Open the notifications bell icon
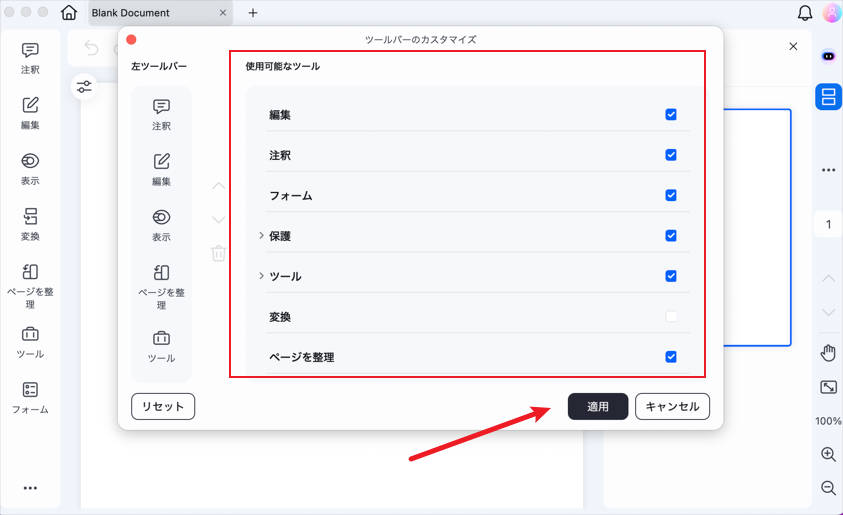This screenshot has height=515, width=843. tap(805, 13)
